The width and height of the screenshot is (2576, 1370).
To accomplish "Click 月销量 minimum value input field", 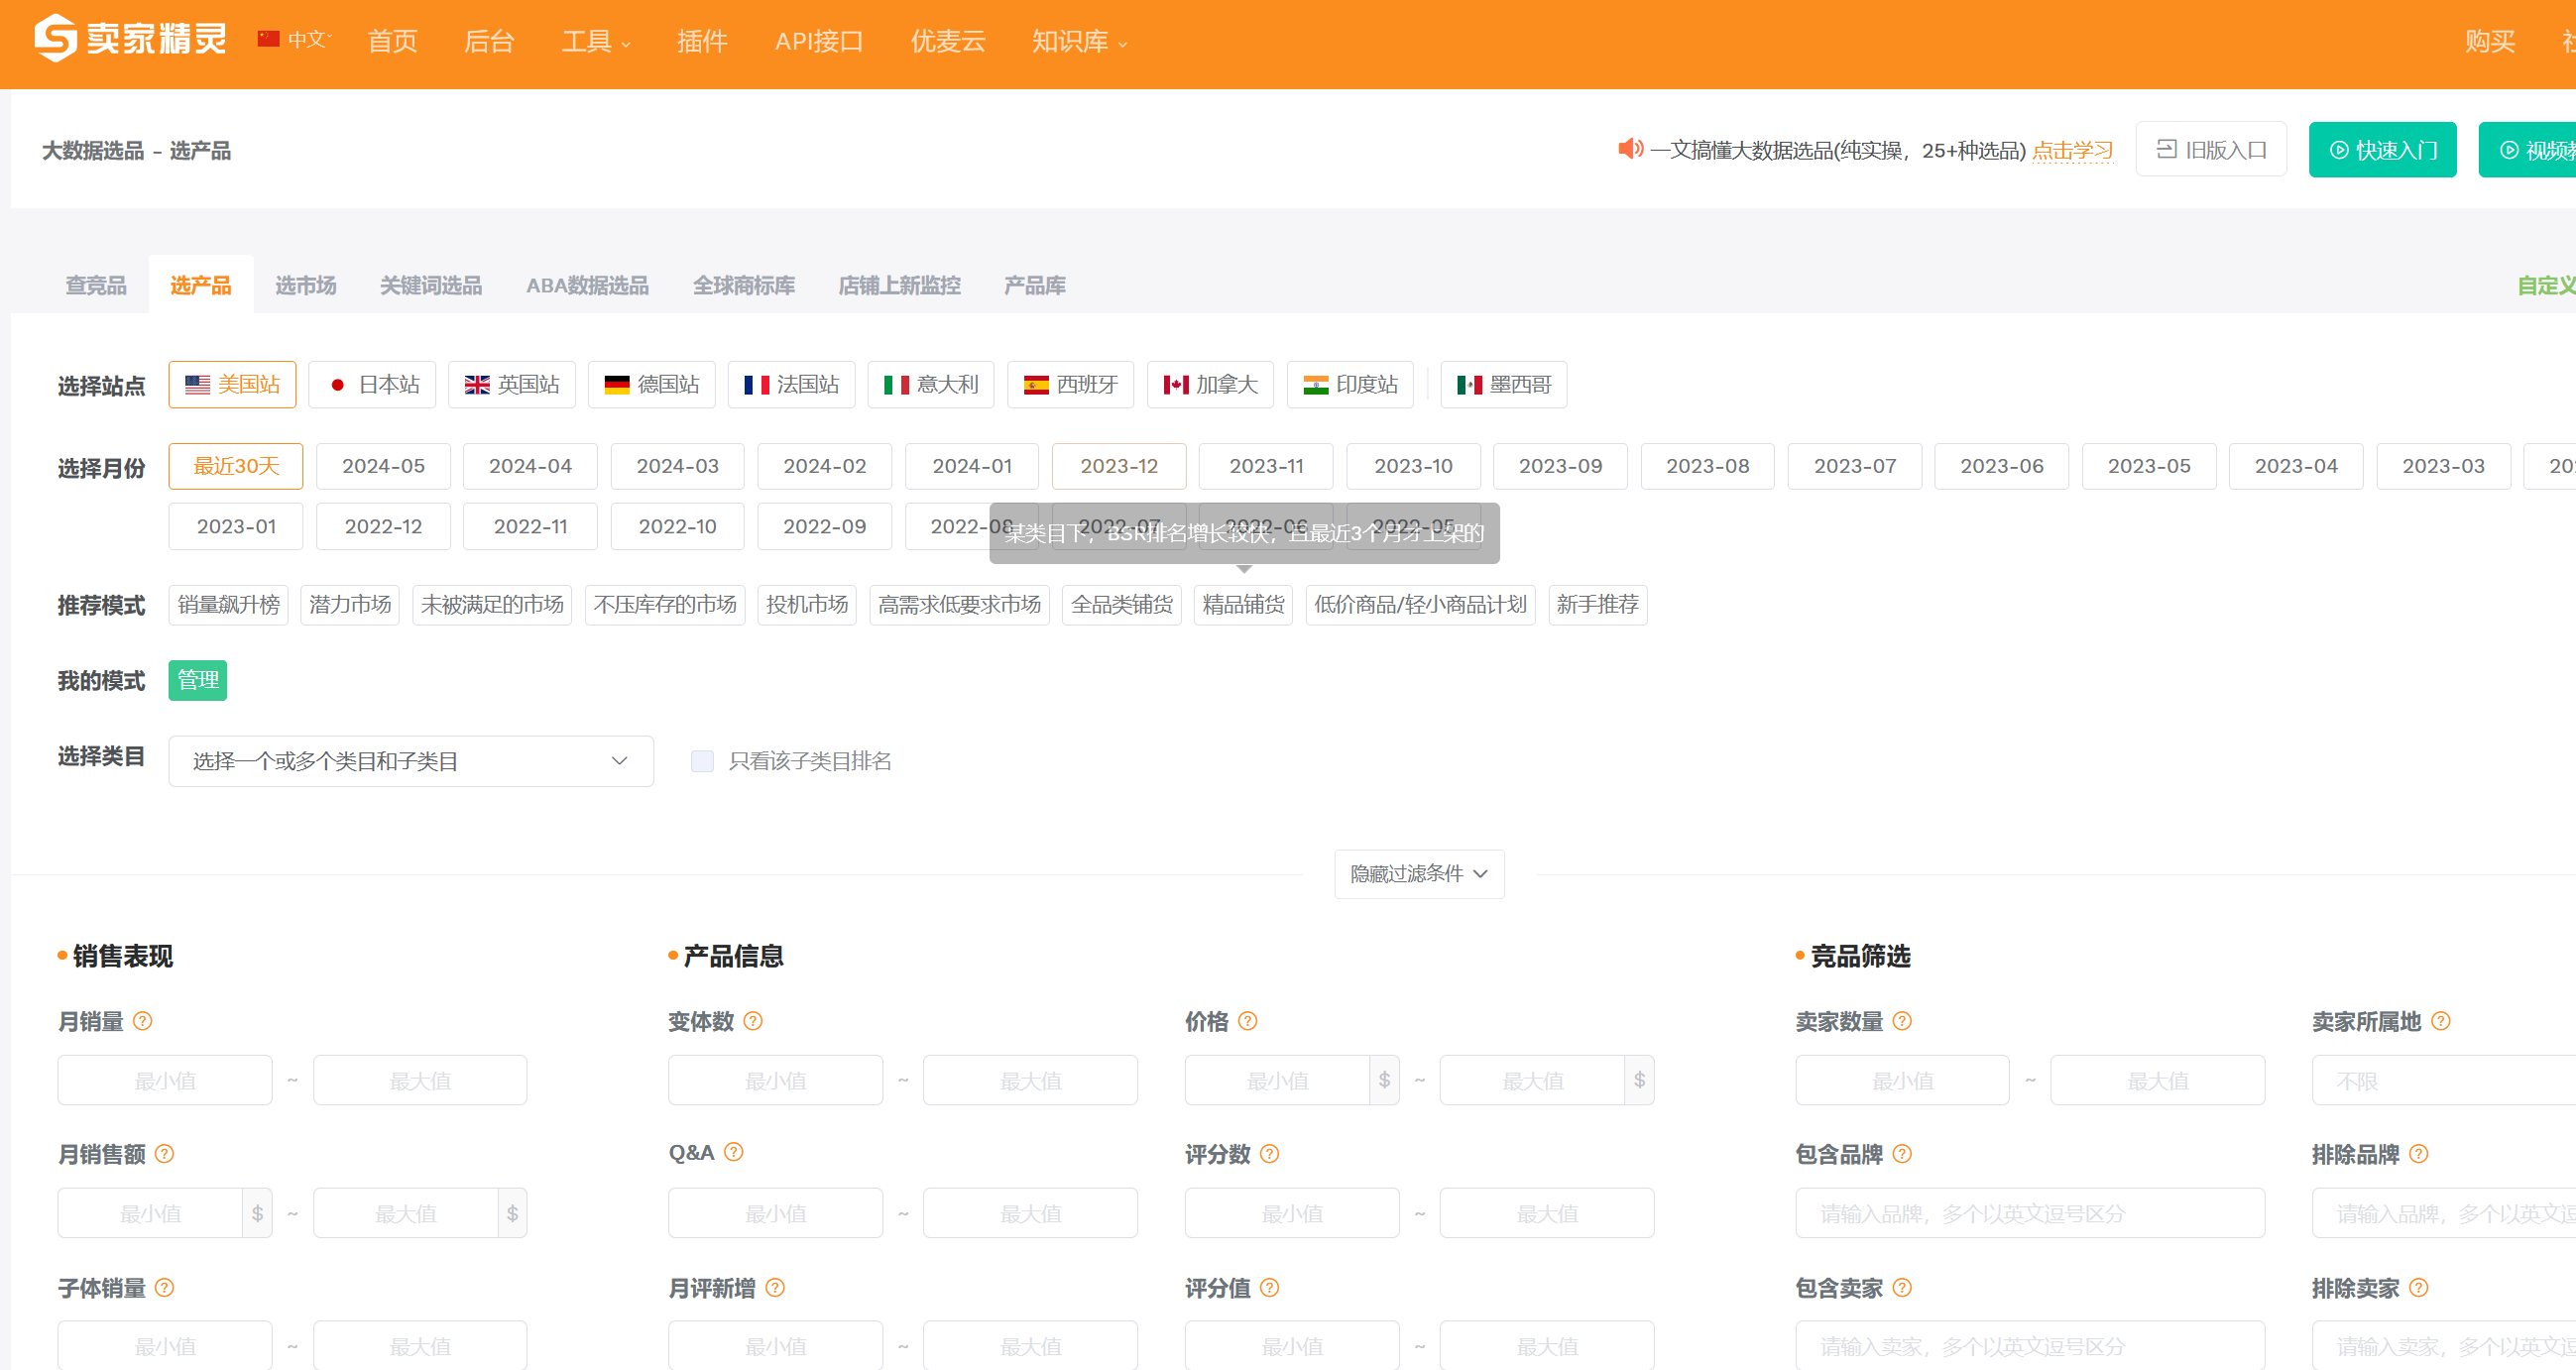I will click(x=165, y=1081).
